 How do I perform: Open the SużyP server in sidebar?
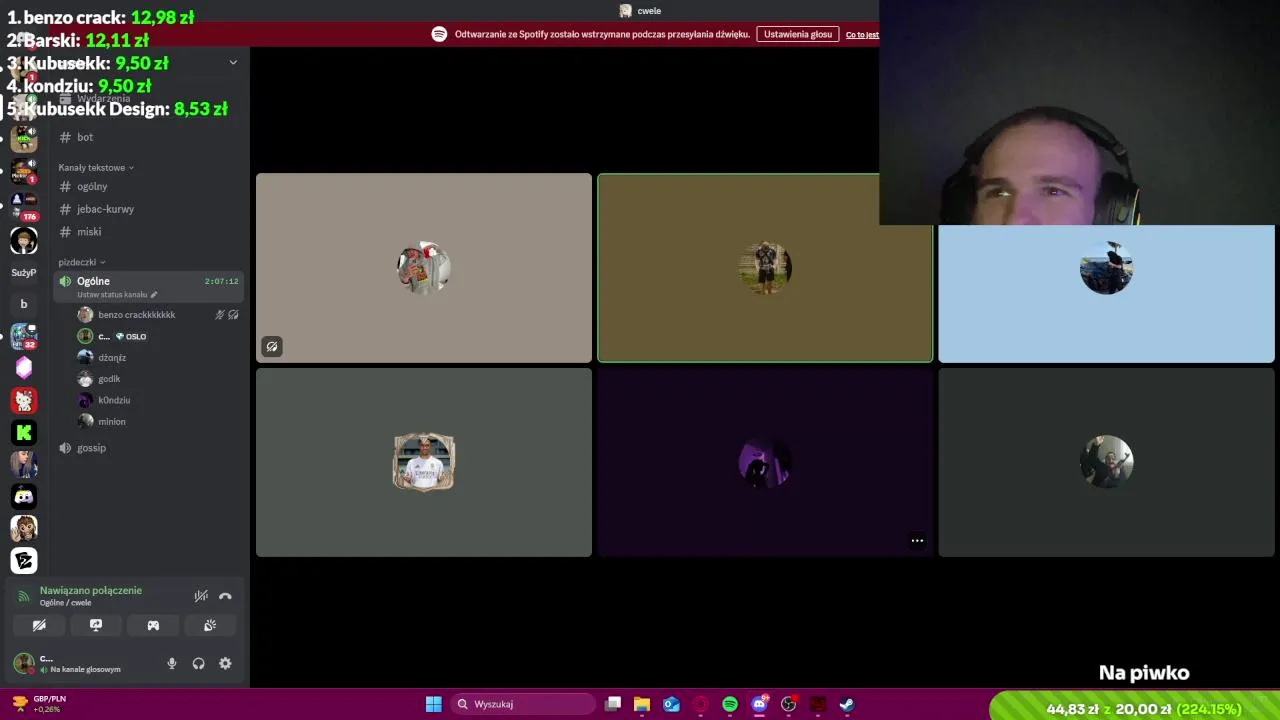[x=24, y=272]
